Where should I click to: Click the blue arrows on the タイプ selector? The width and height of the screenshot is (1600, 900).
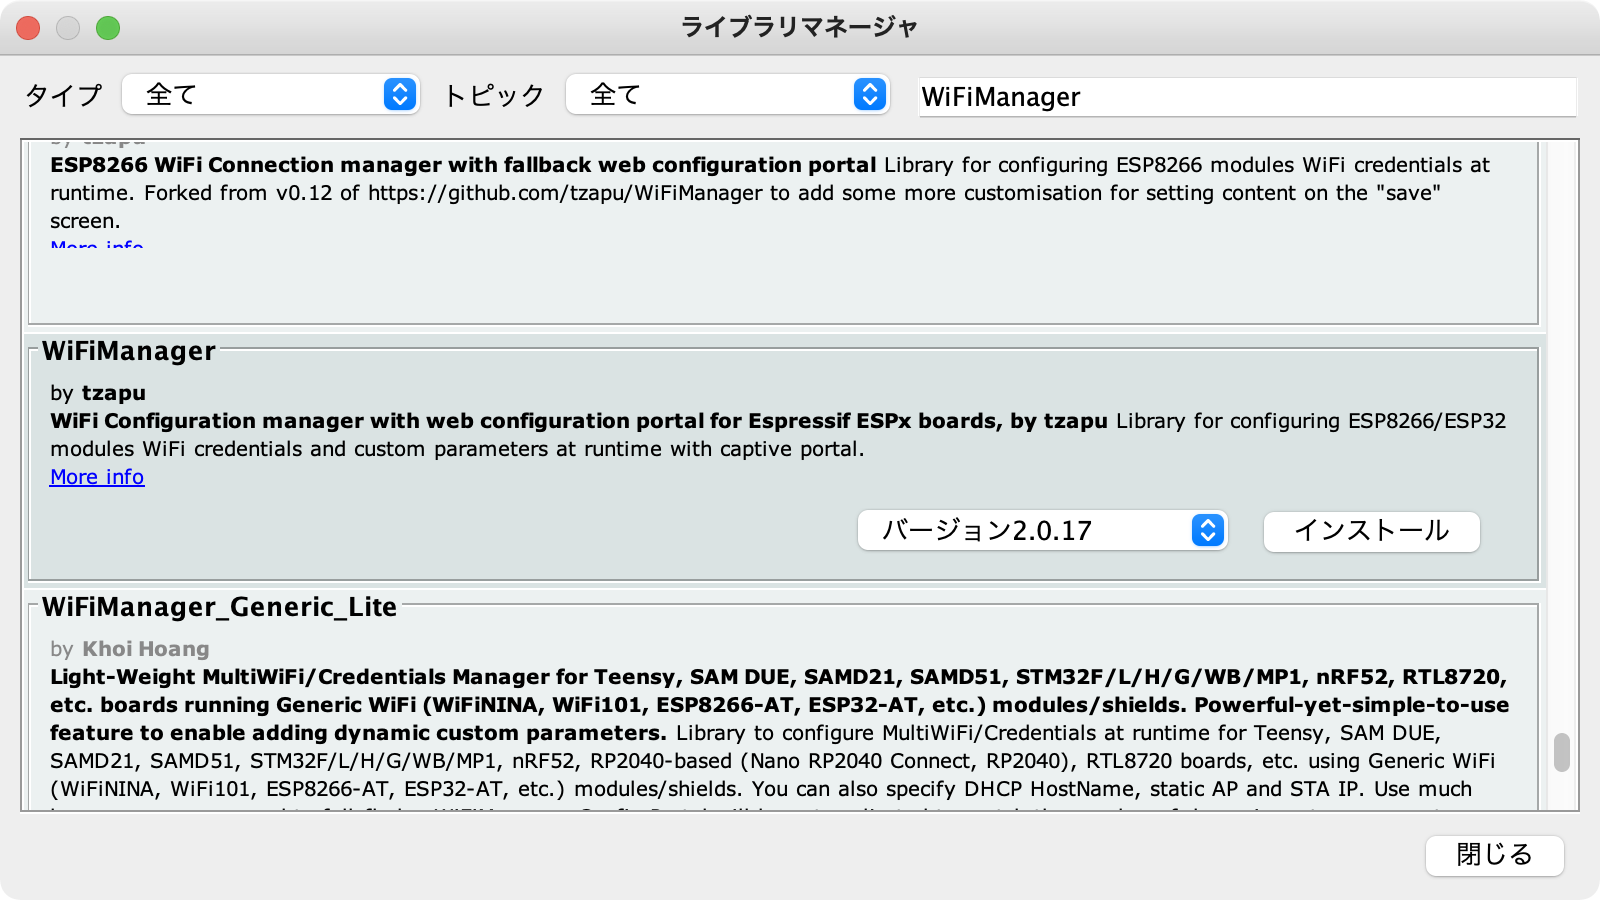click(400, 95)
